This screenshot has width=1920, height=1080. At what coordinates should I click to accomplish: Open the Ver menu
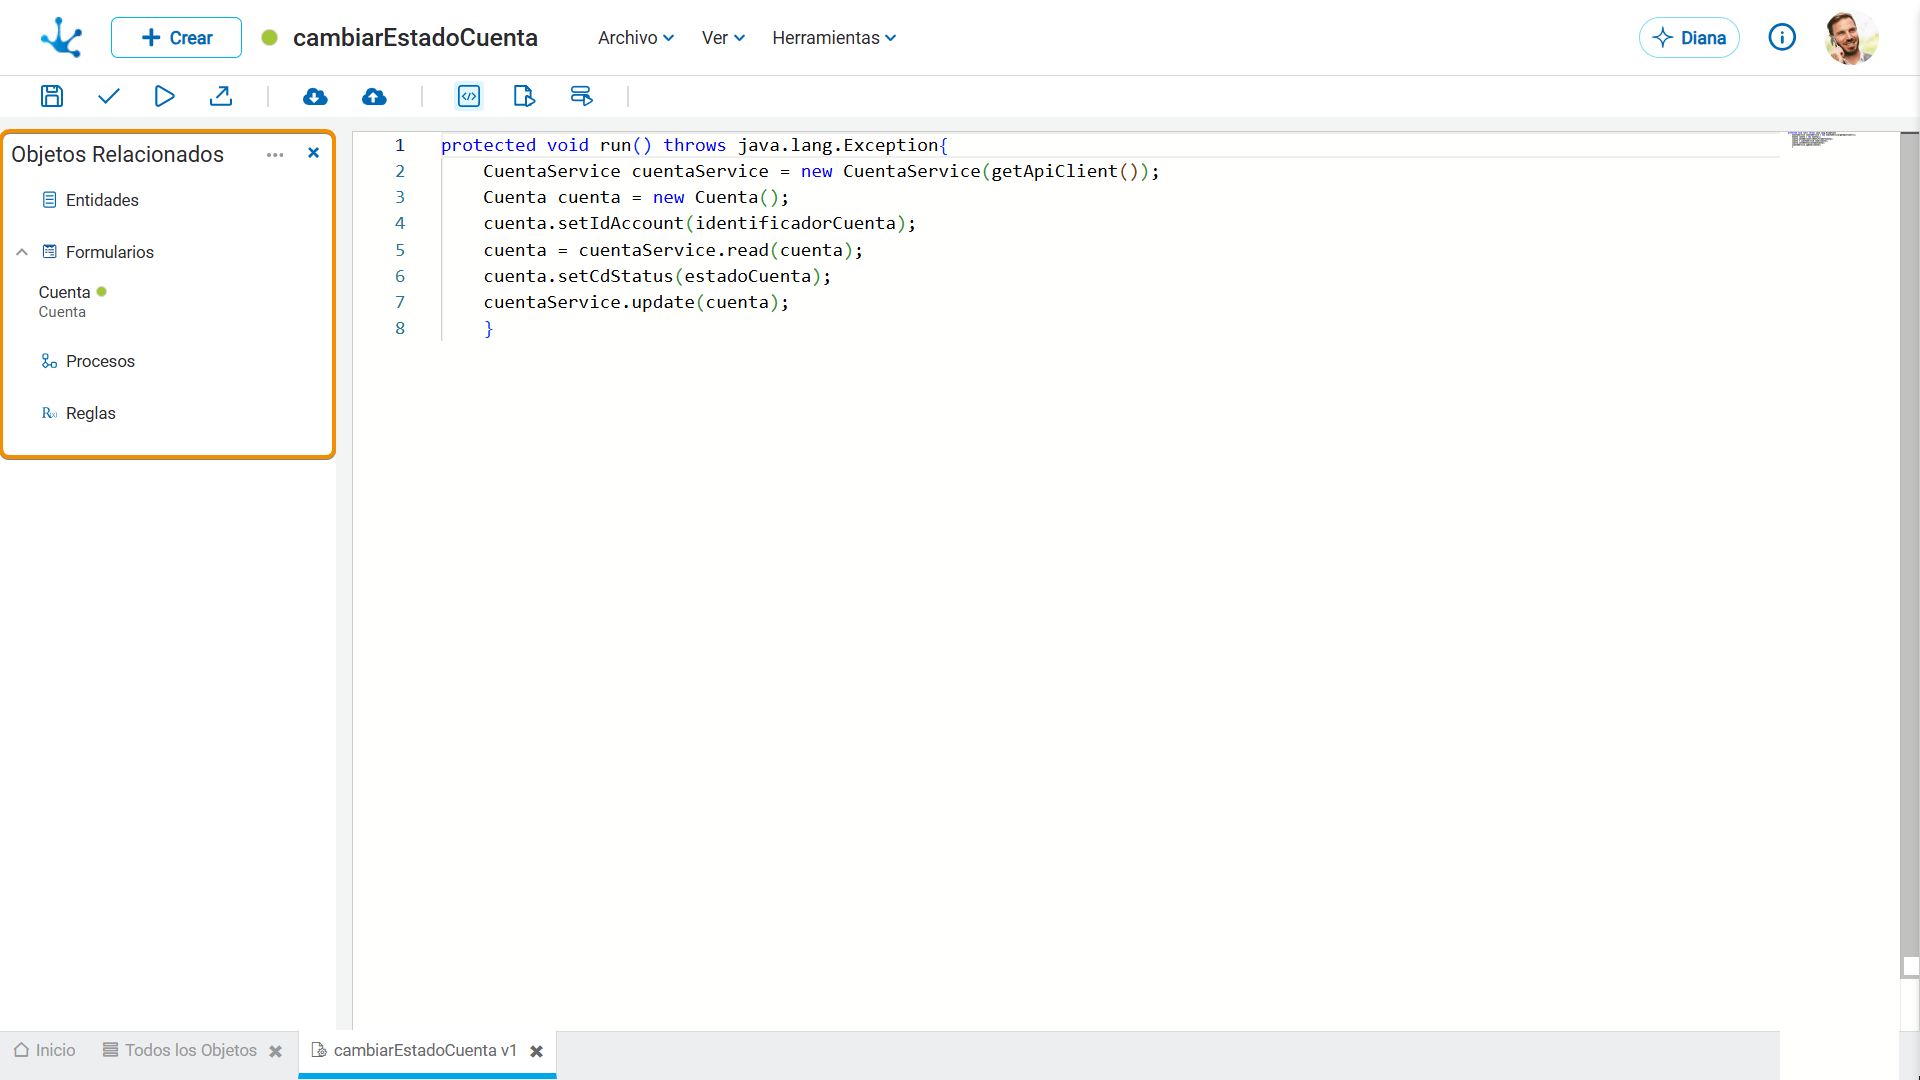[722, 38]
